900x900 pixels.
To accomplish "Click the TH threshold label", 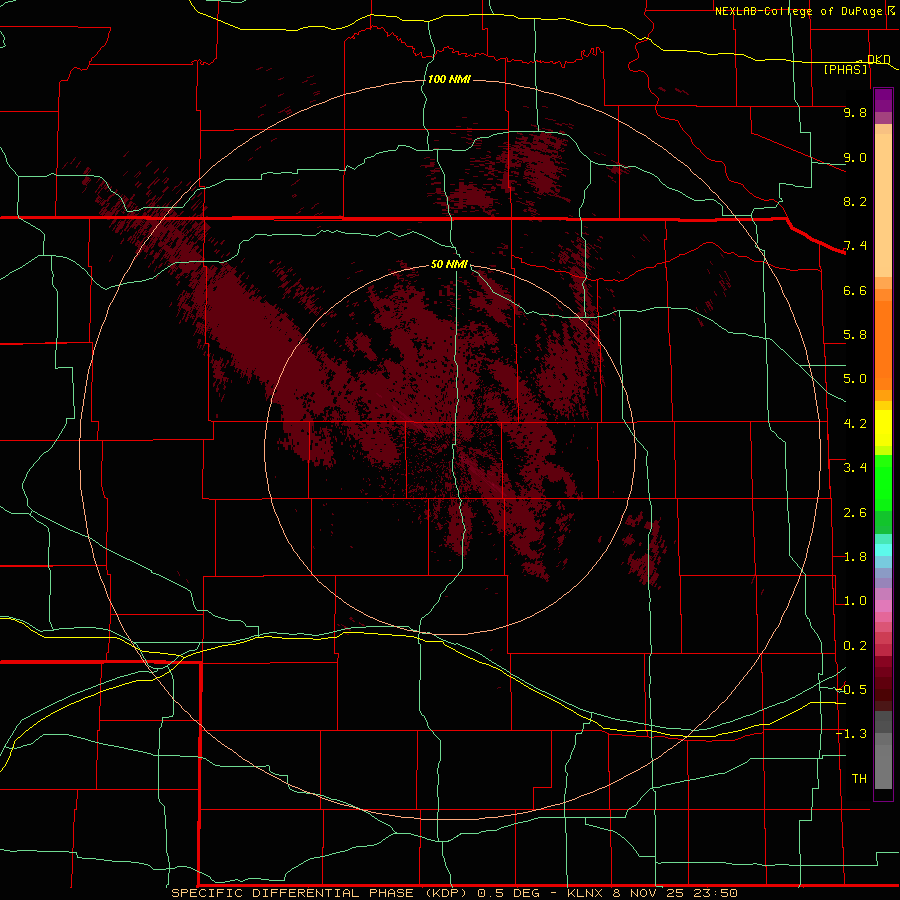I will 859,779.
